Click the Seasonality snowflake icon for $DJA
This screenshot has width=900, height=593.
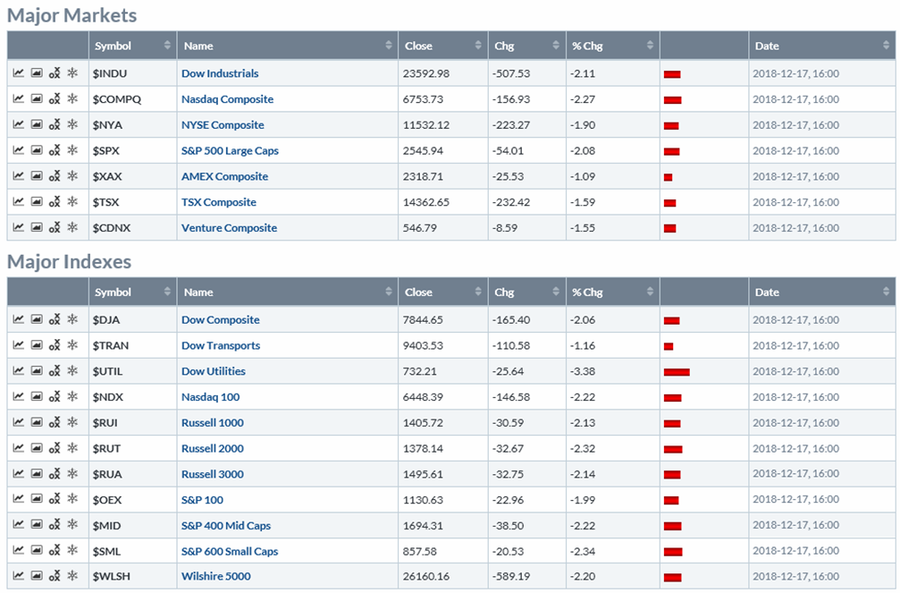[x=72, y=320]
